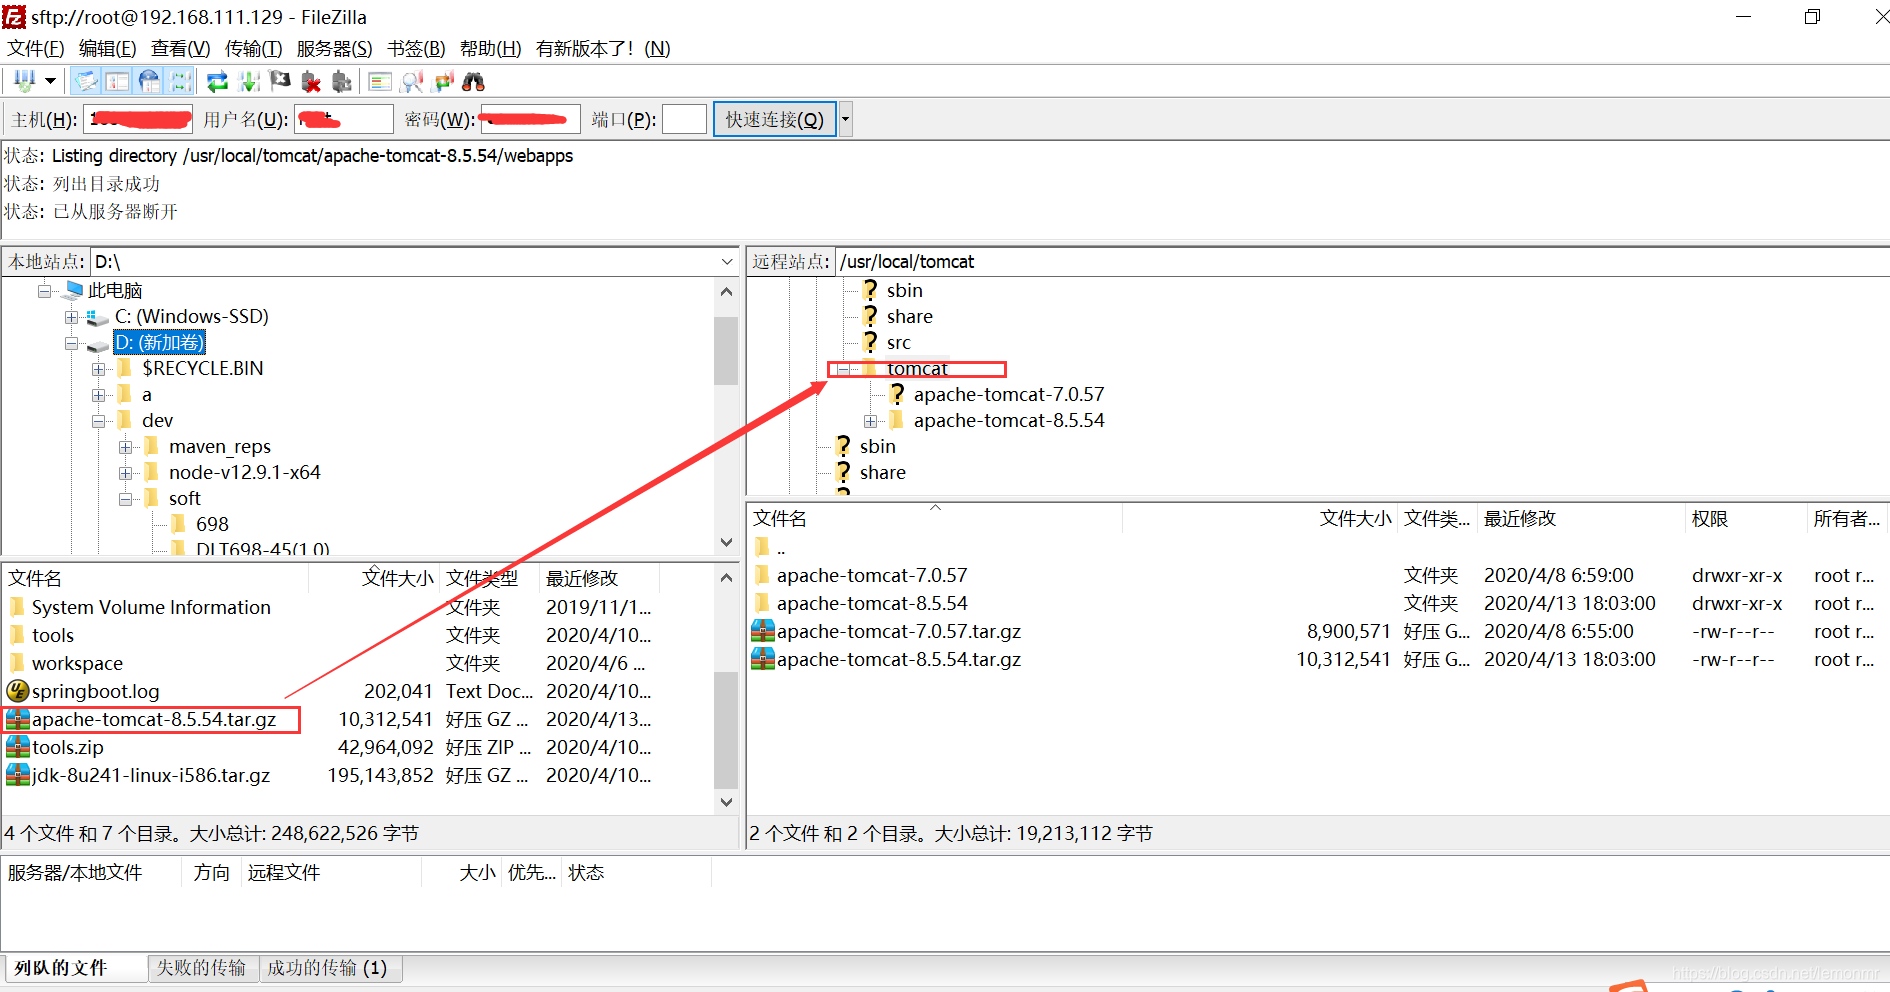Search for files with the binoculars icon
Image resolution: width=1890 pixels, height=992 pixels.
tap(474, 81)
